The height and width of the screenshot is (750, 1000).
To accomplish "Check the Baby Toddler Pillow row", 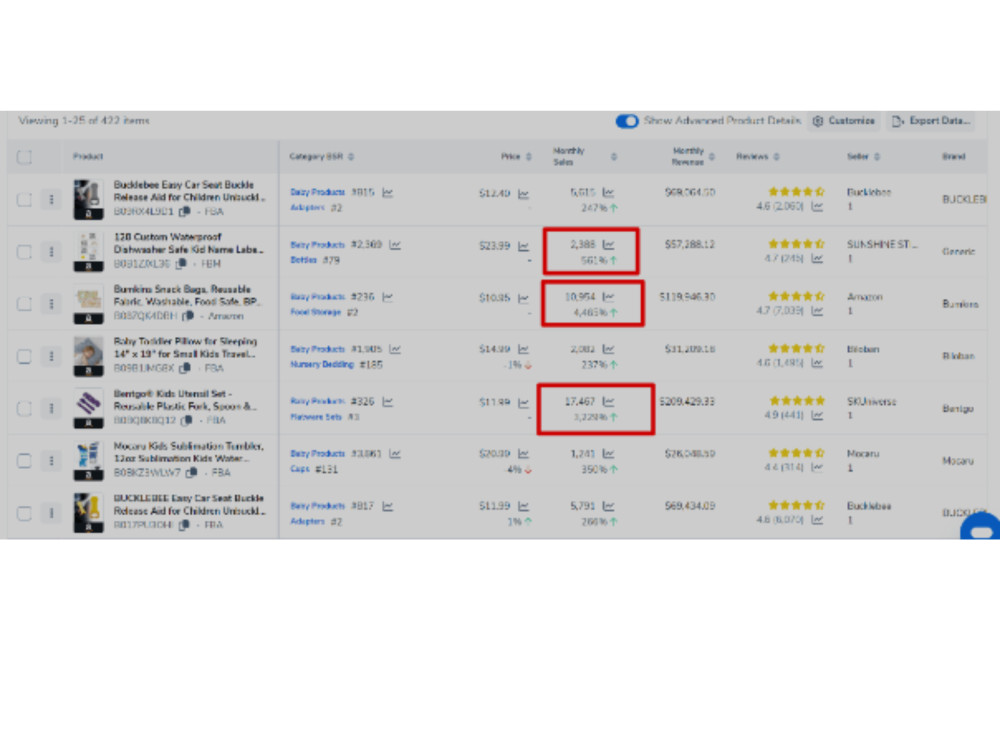I will pyautogui.click(x=24, y=357).
